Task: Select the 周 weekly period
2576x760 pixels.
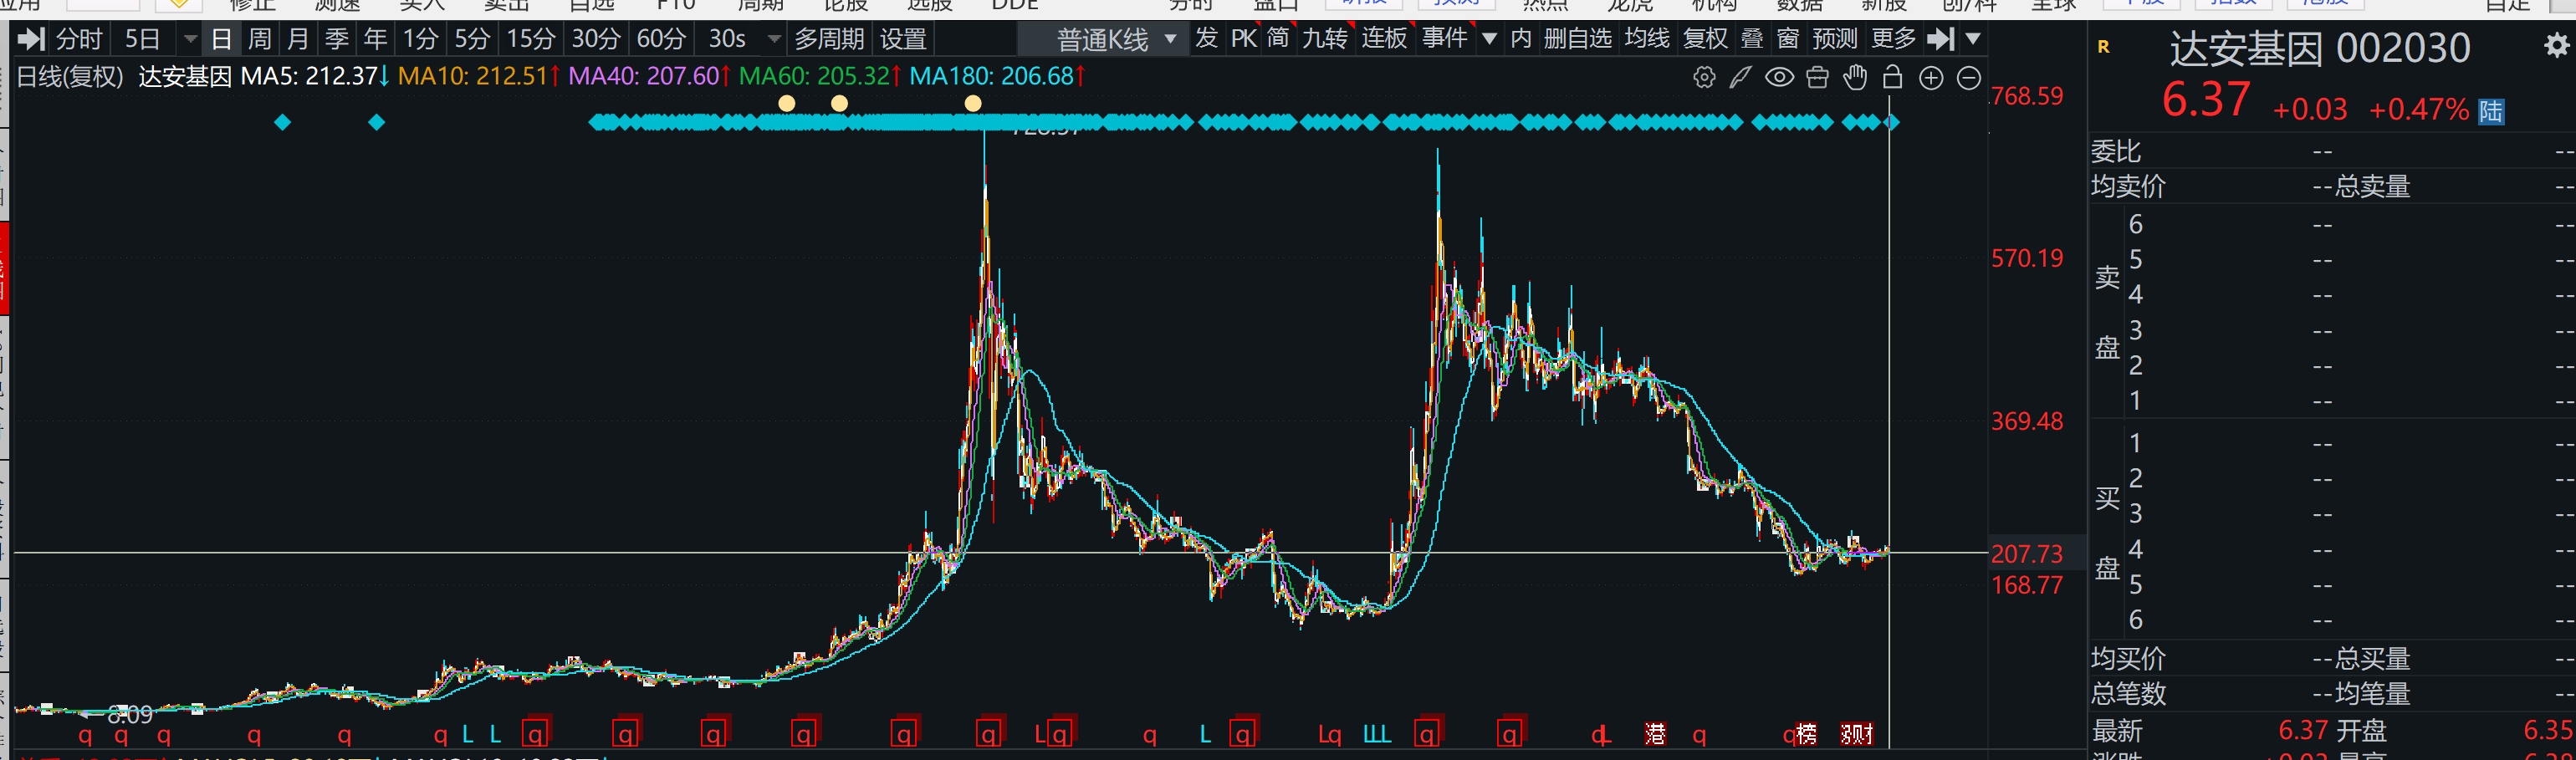Action: coord(259,39)
